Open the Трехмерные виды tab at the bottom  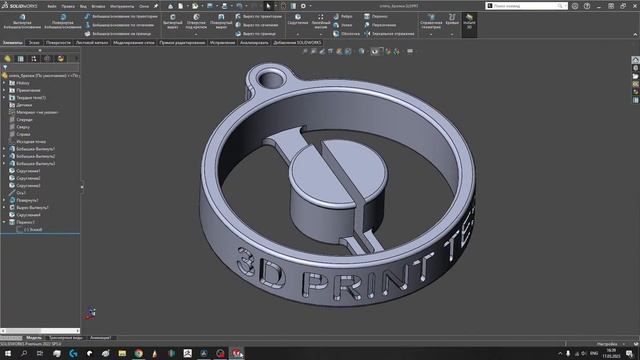[x=66, y=338]
